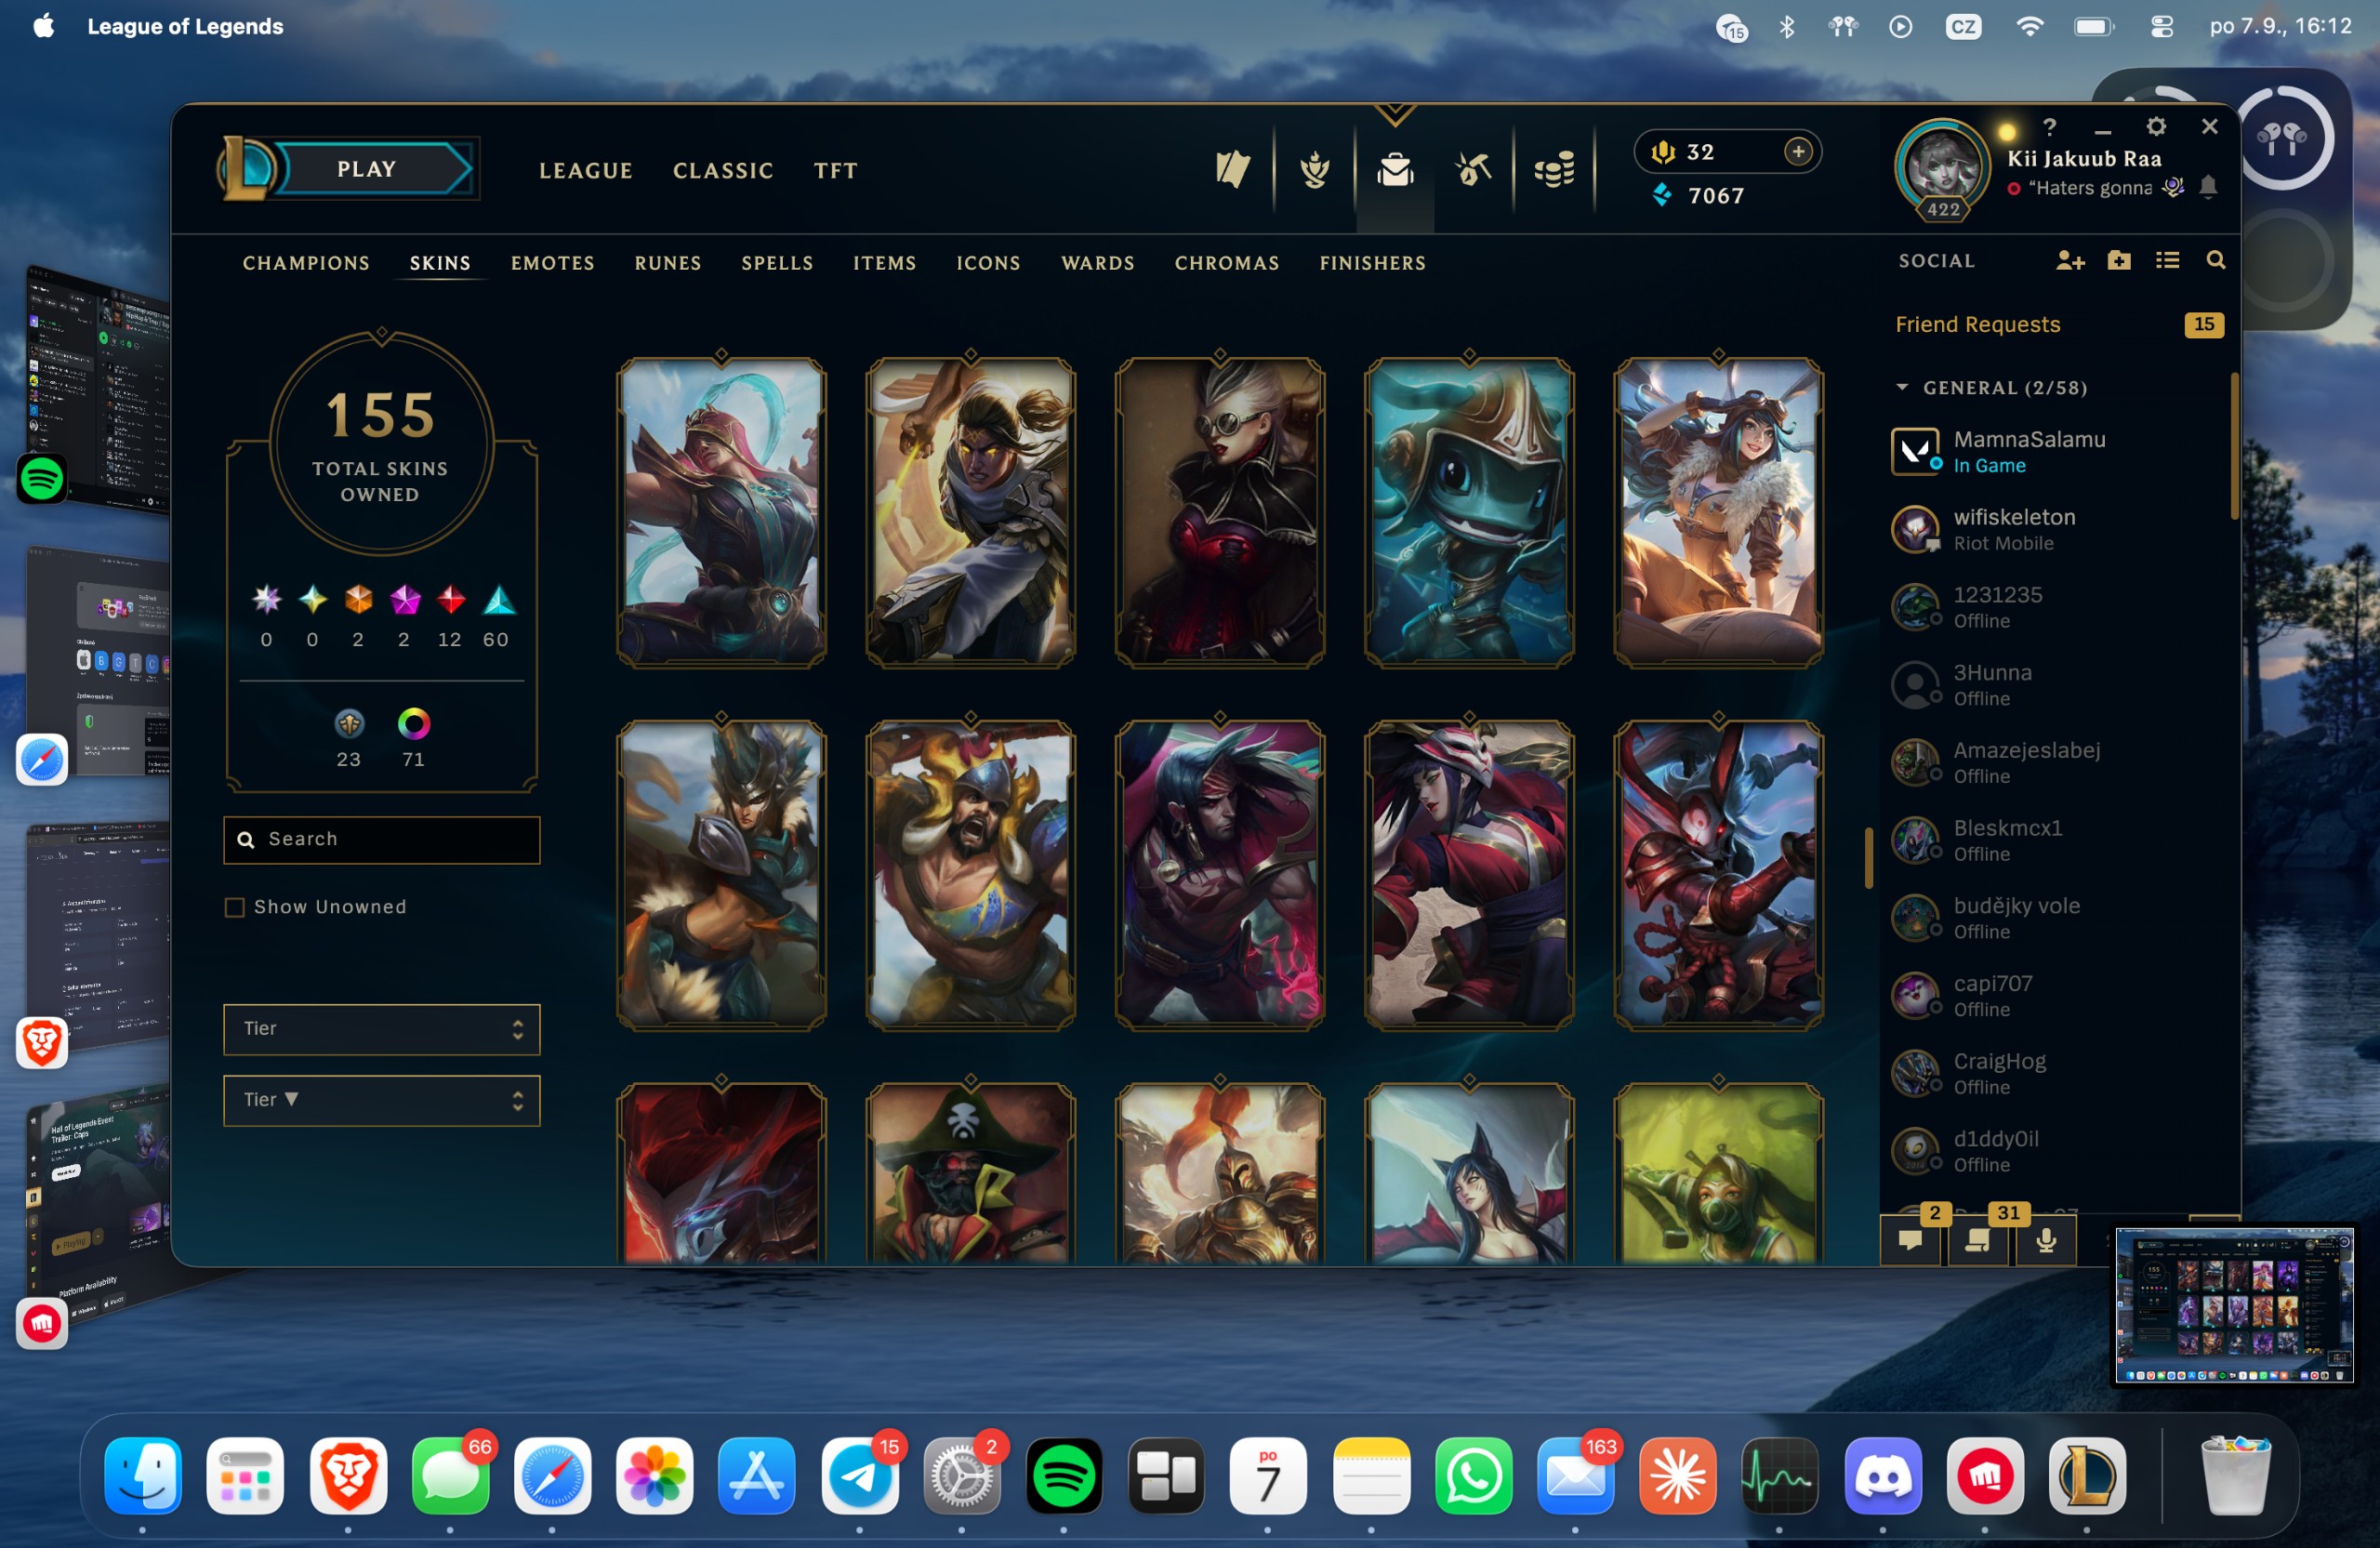Open the Store coins icon
2380x1548 pixels.
point(1554,169)
